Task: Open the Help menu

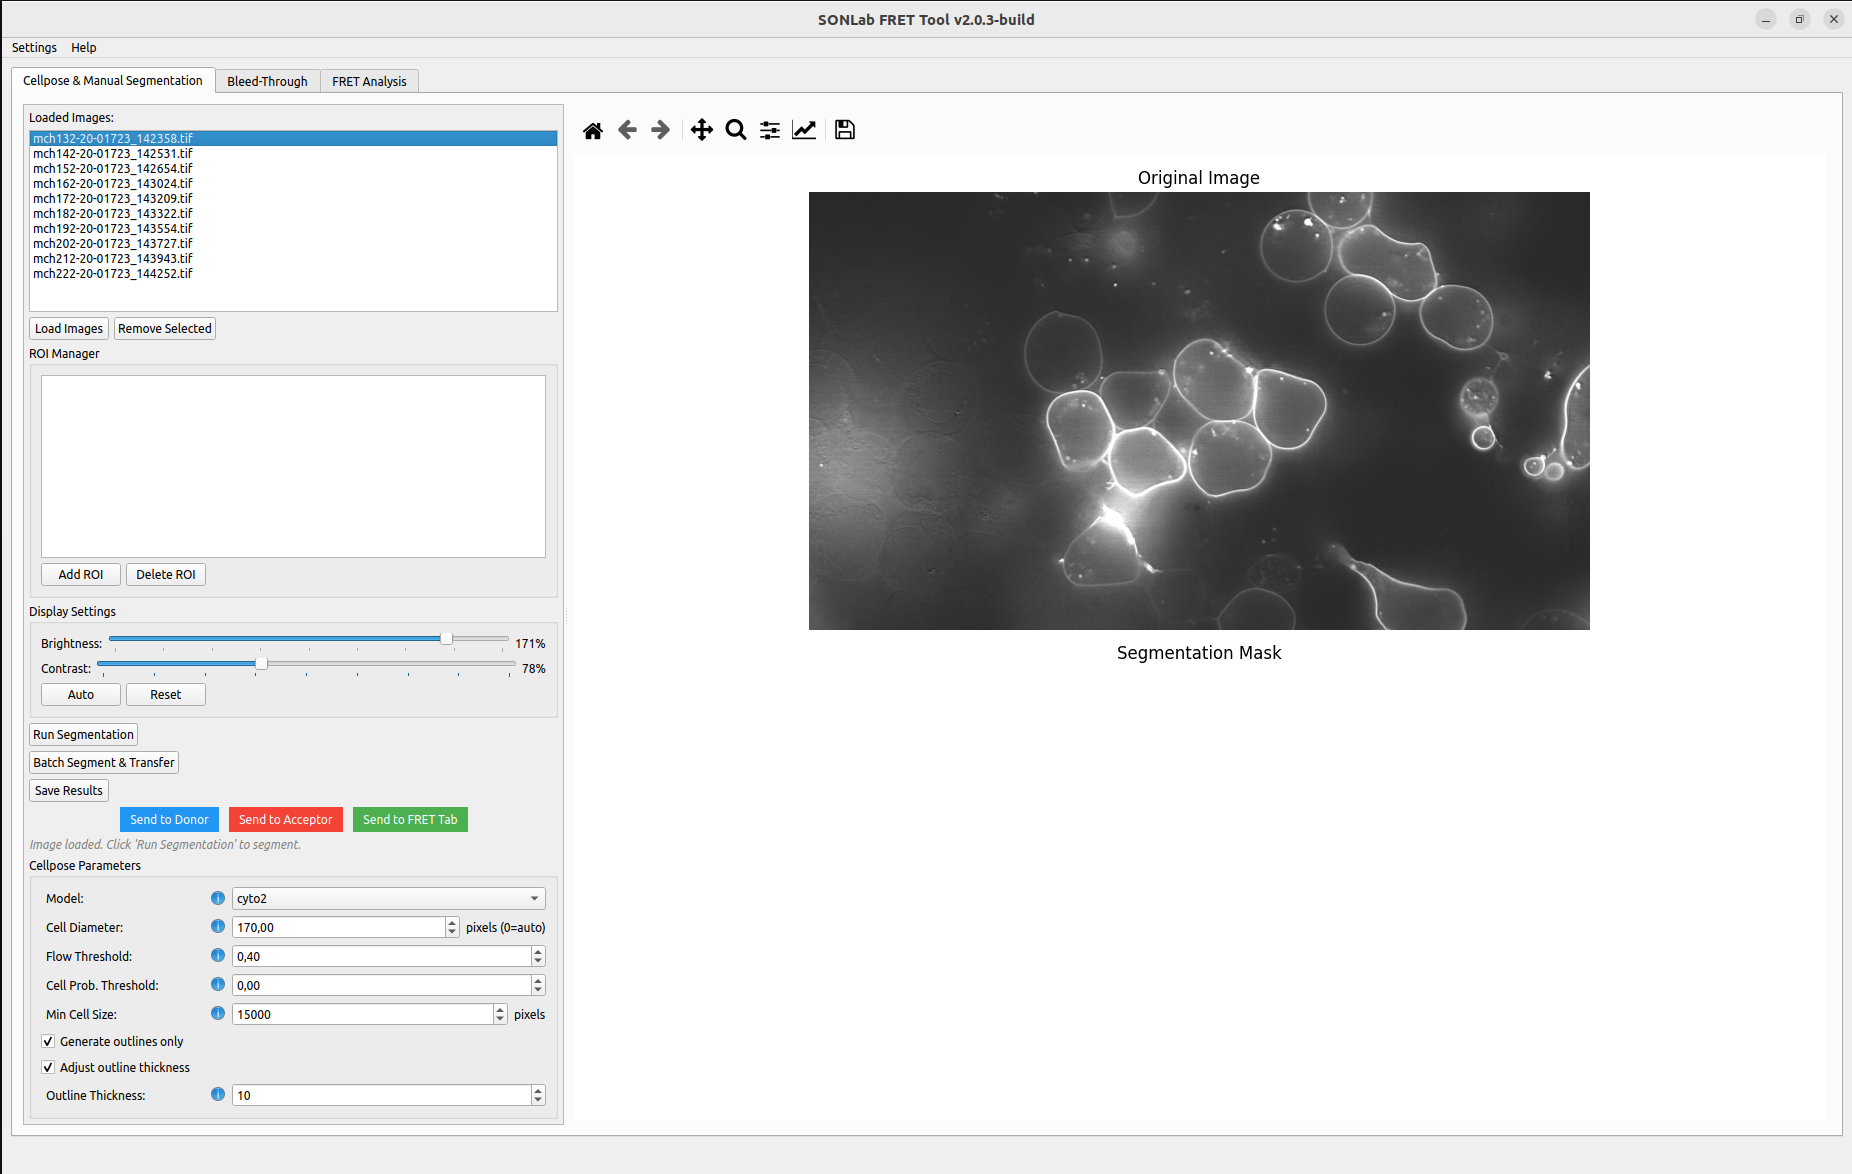Action: coord(84,47)
